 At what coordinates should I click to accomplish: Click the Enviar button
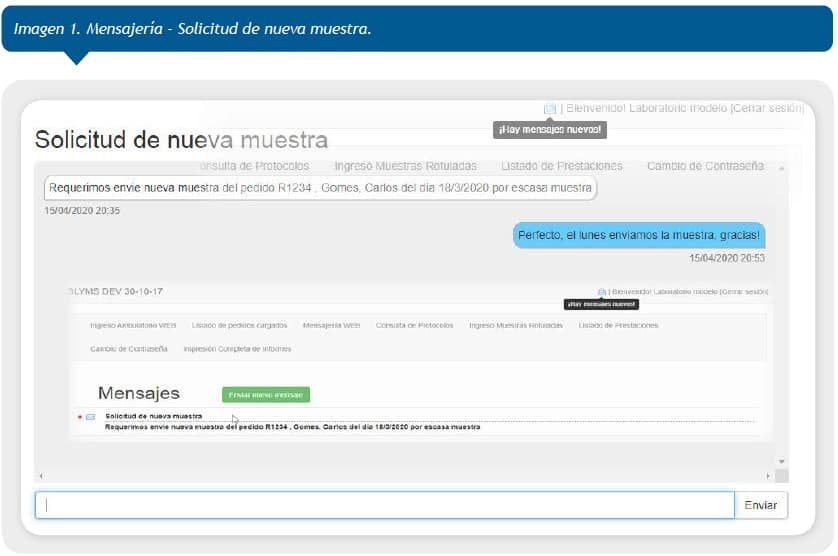tap(761, 506)
